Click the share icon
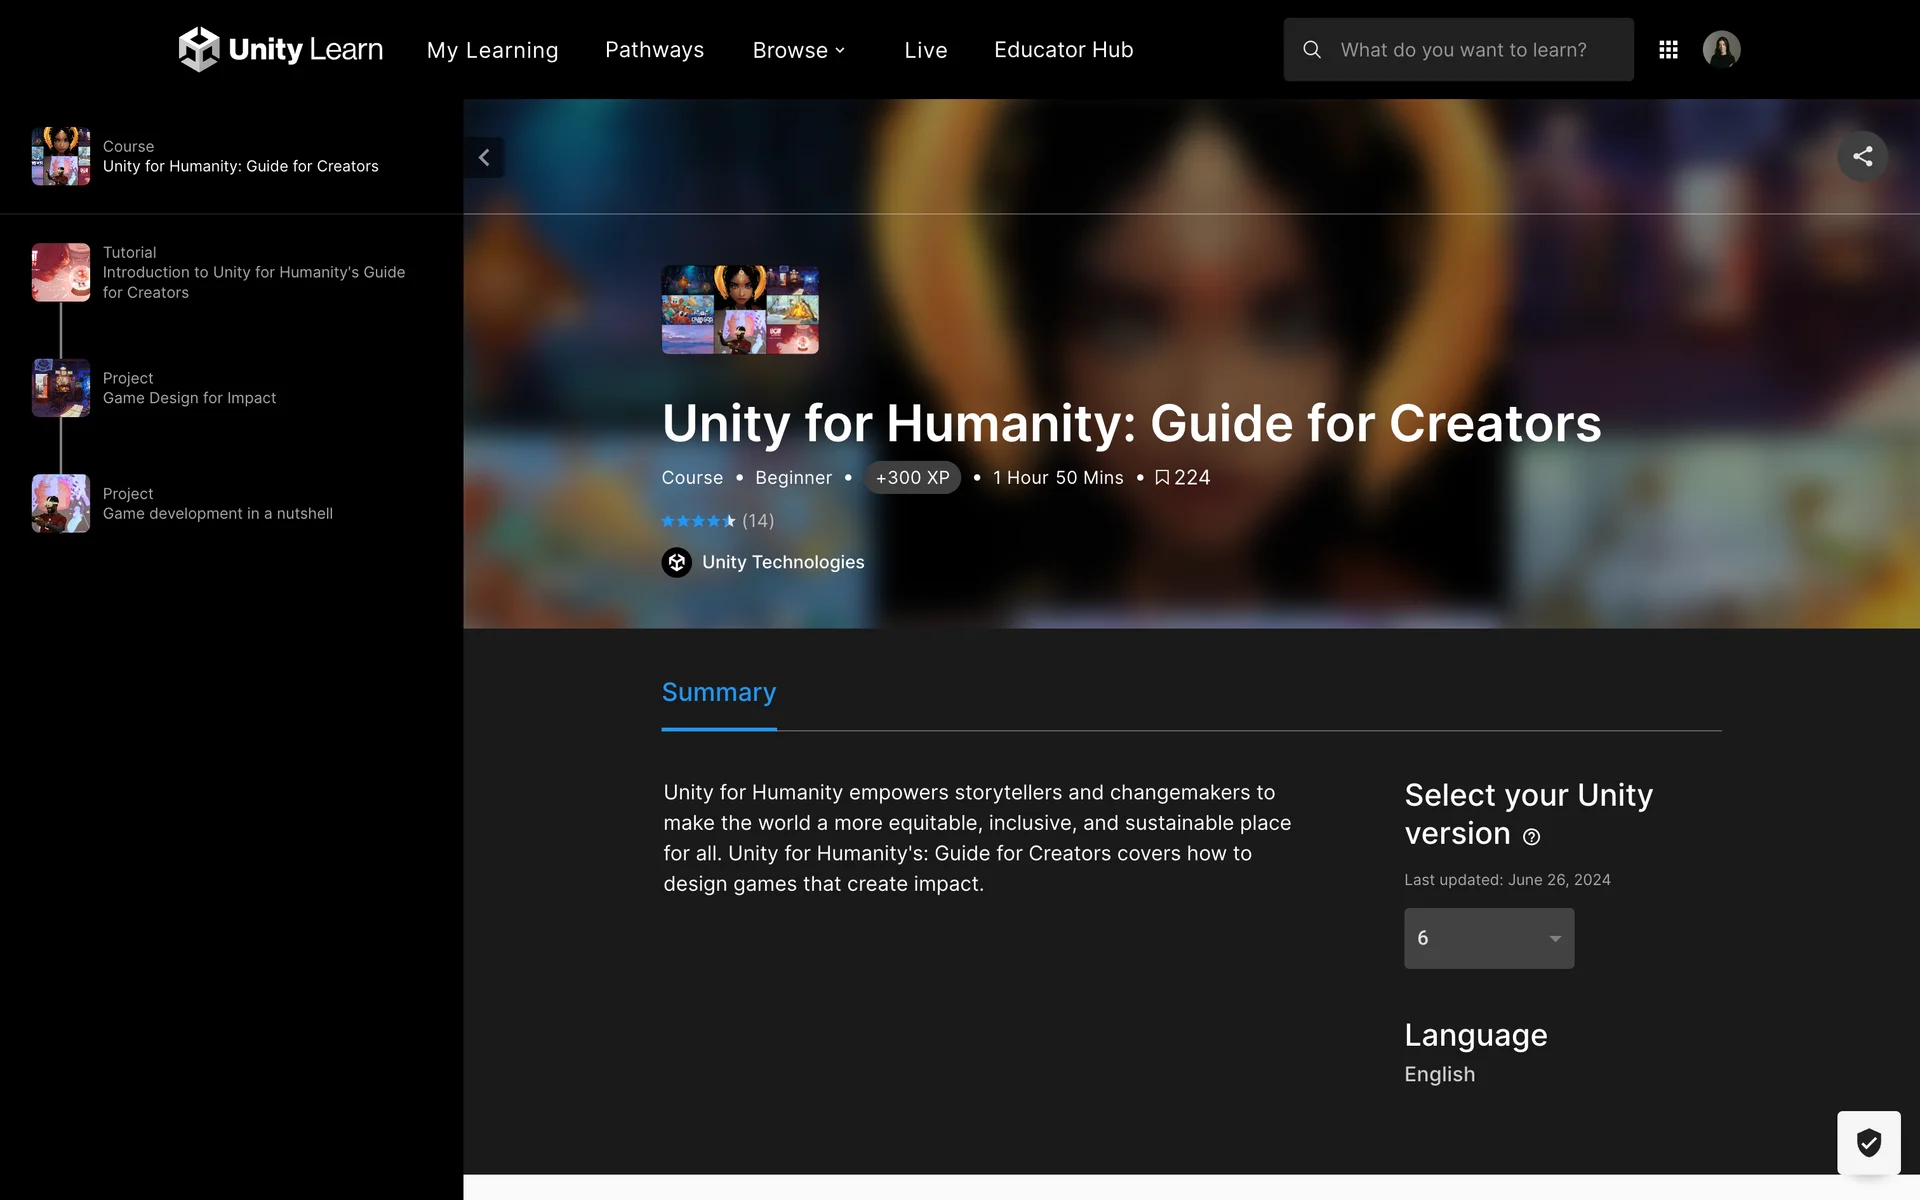This screenshot has width=1920, height=1200. click(x=1862, y=156)
